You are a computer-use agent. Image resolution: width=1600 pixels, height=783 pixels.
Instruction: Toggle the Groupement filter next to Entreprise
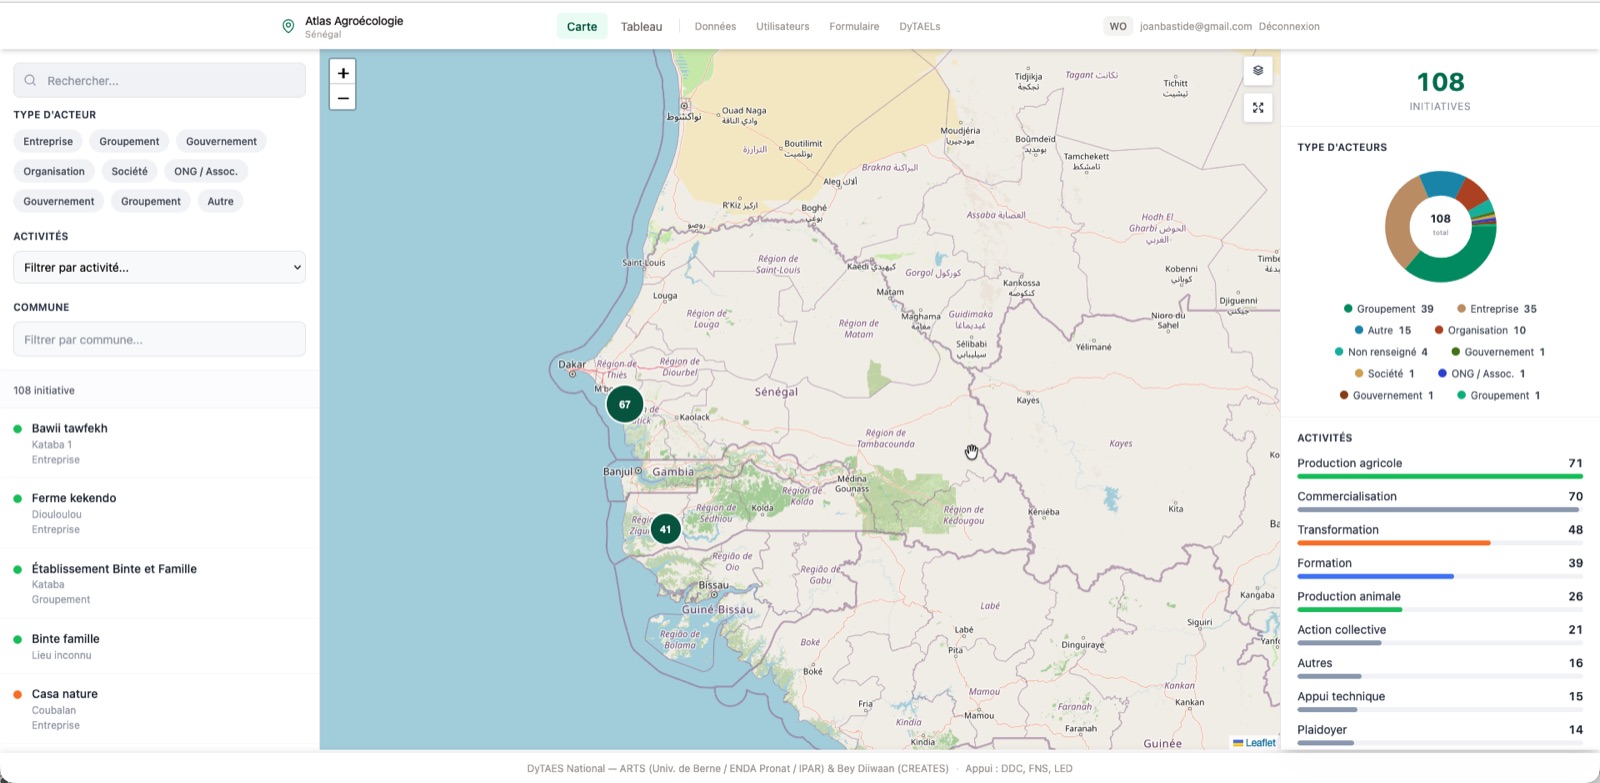[x=129, y=141]
